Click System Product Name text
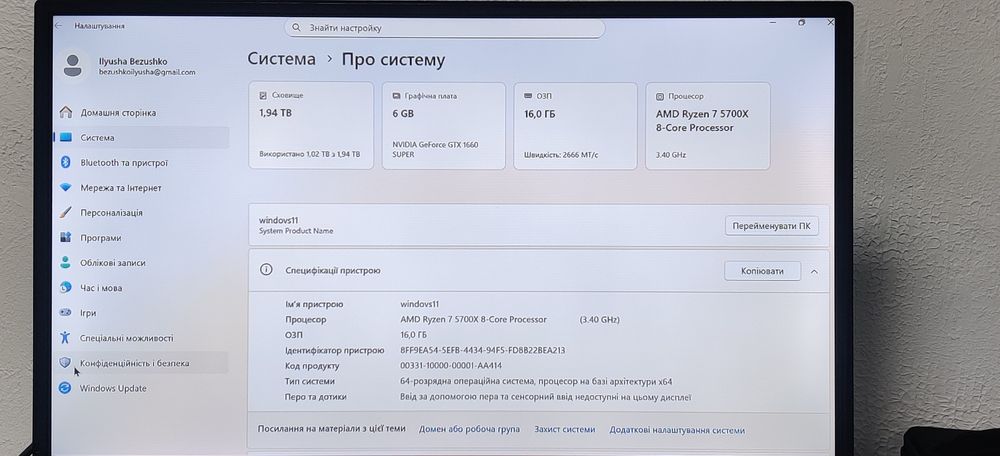The image size is (1000, 456). [x=296, y=231]
